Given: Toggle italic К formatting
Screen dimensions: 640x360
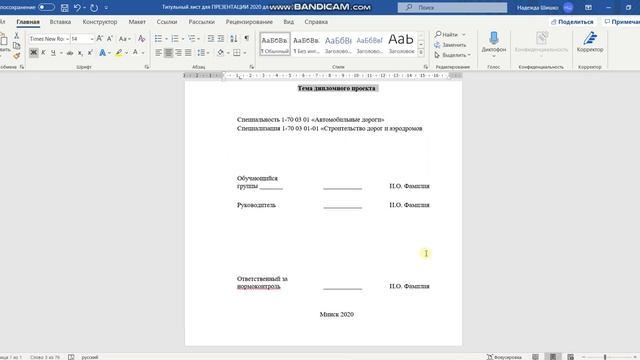Looking at the screenshot, I should tap(43, 53).
